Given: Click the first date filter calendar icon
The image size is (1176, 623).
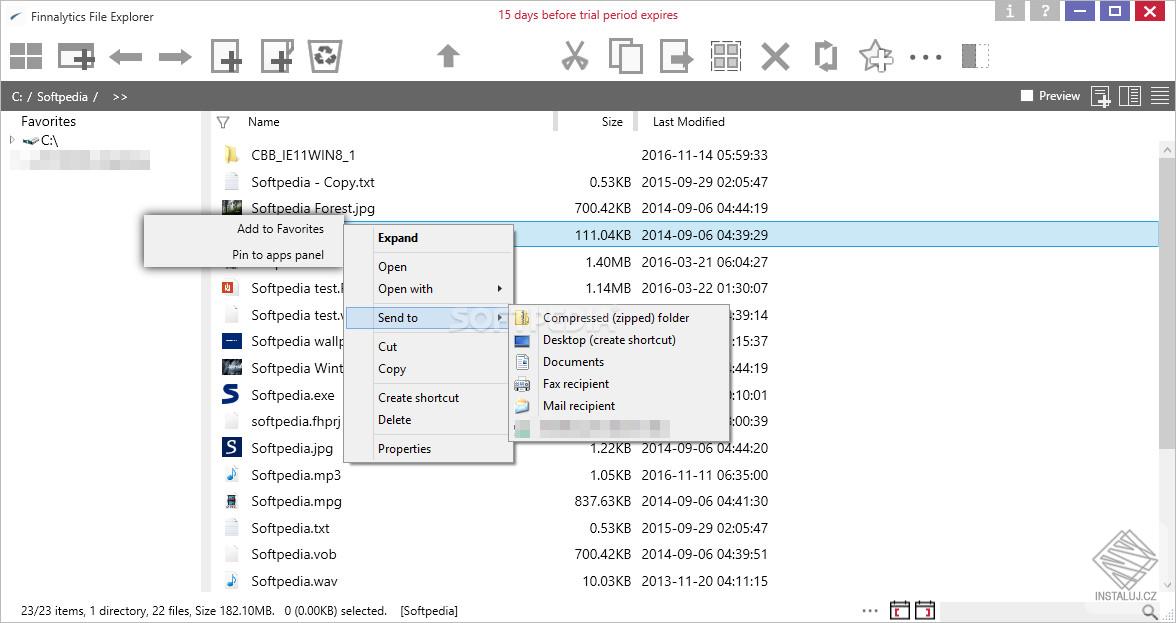Looking at the screenshot, I should (899, 609).
